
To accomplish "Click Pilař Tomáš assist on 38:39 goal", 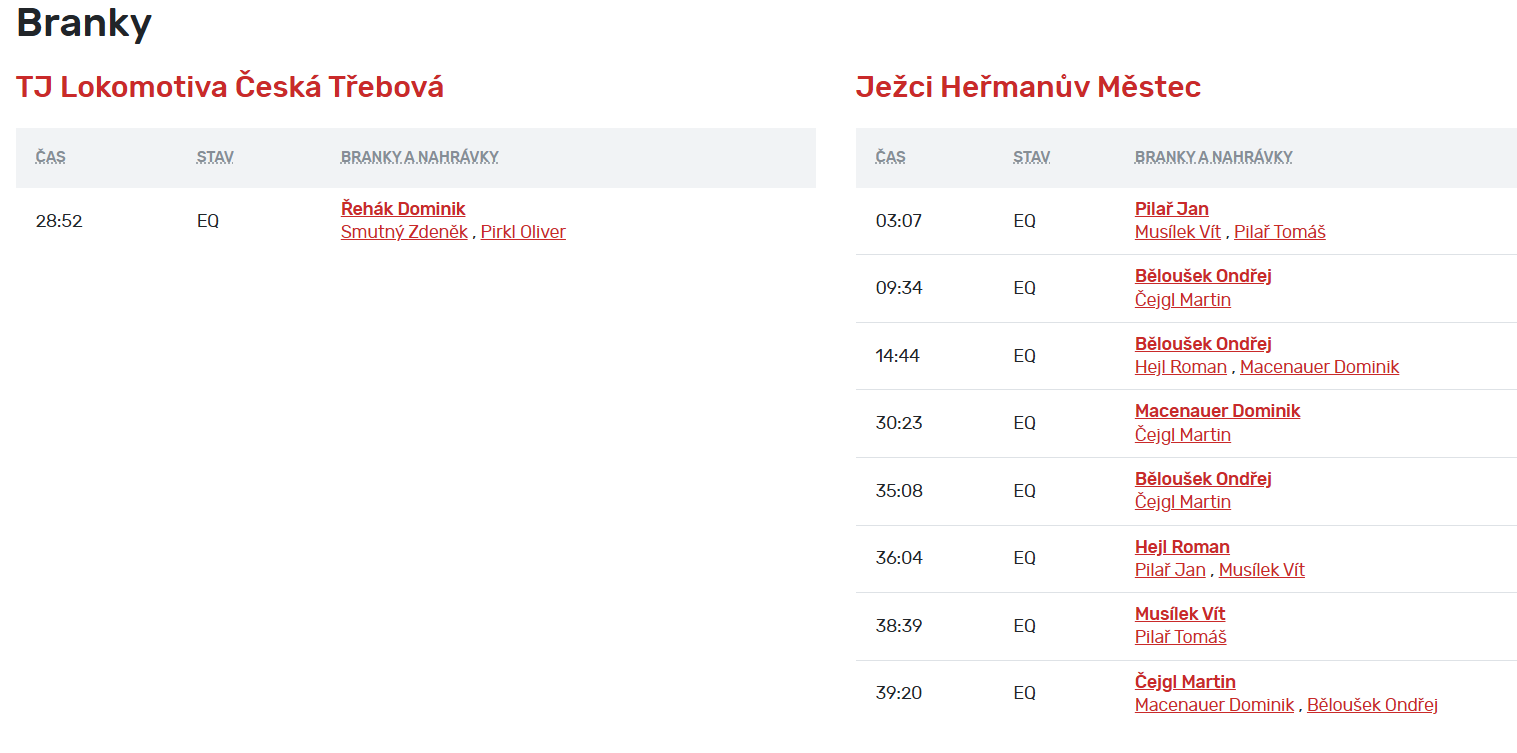I will pos(1180,637).
